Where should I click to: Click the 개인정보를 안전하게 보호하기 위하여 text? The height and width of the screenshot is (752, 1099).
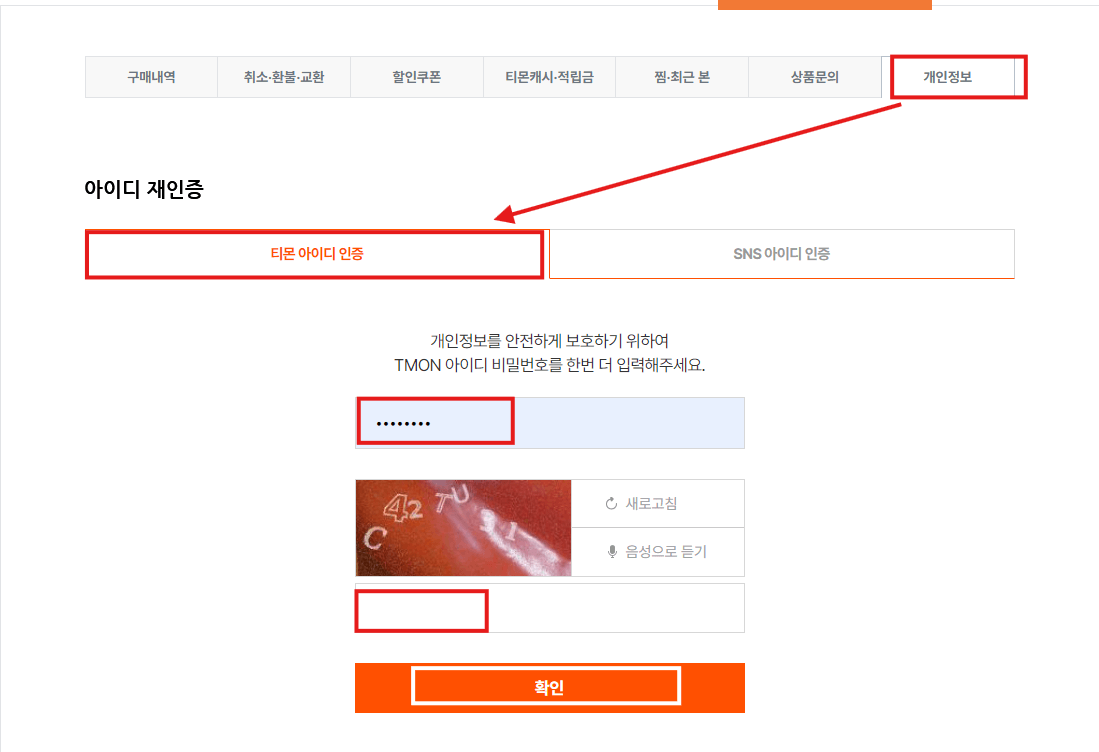coord(550,341)
